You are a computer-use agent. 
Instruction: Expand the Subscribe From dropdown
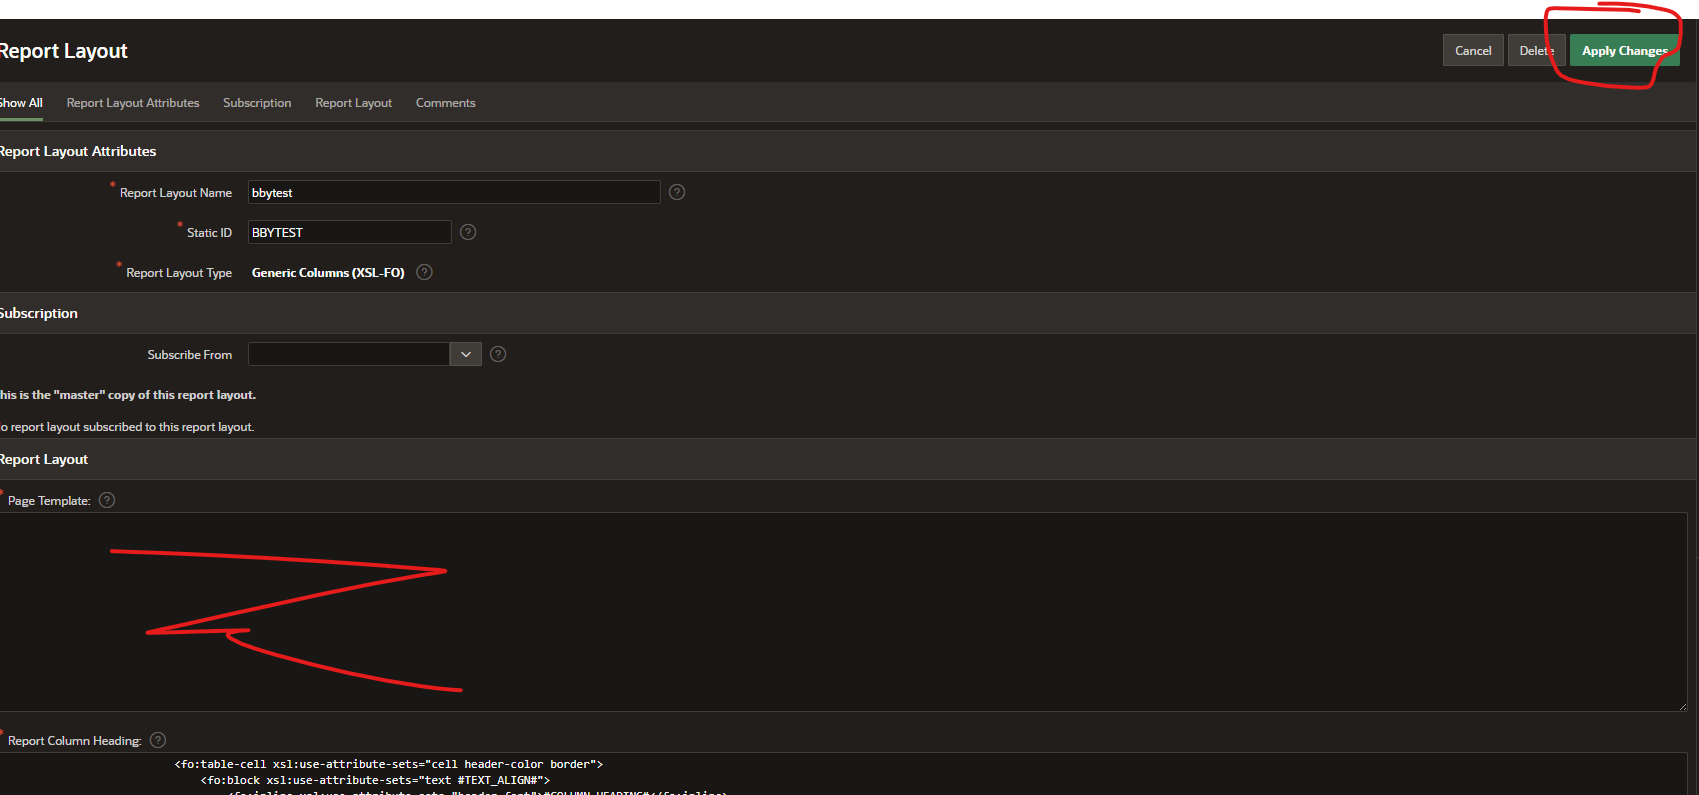465,354
